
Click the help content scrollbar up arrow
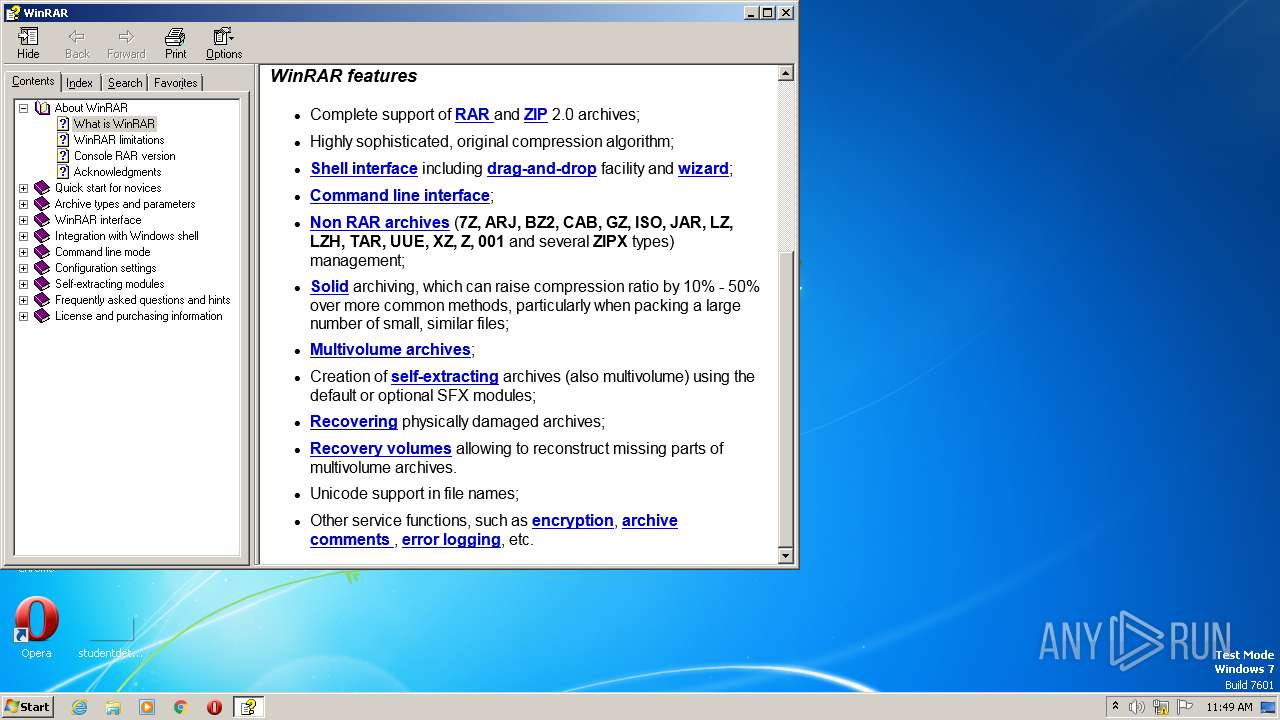click(785, 73)
